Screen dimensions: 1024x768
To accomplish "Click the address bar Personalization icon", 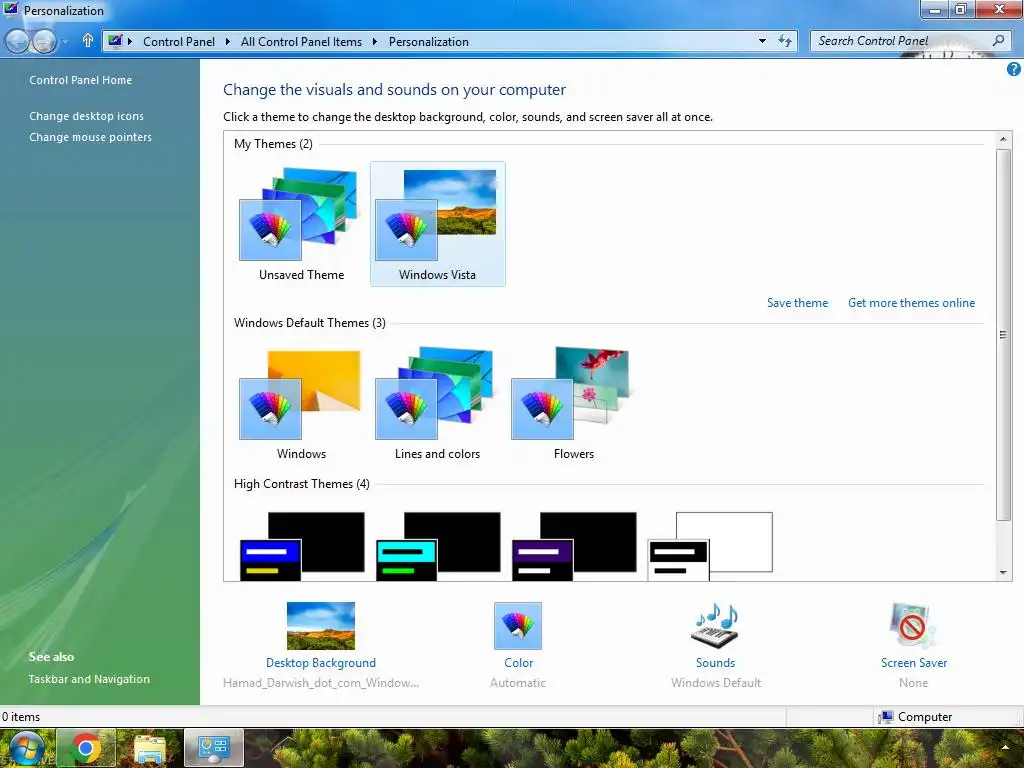I will (115, 41).
